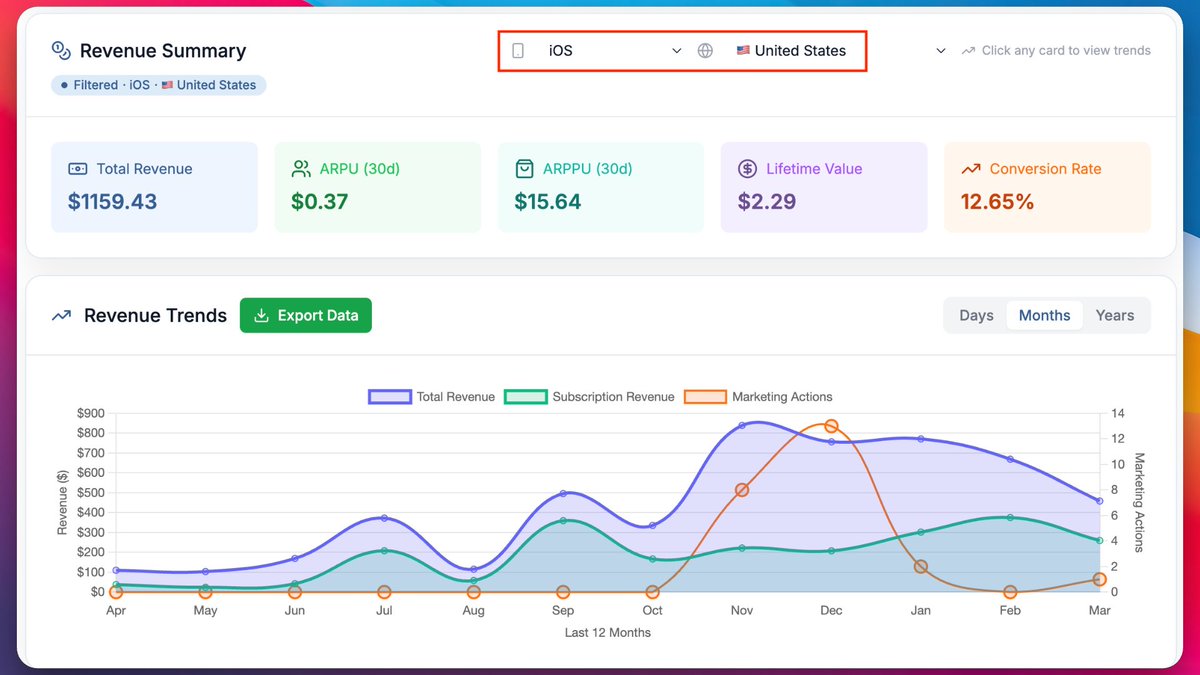Click the Lifetime Value dollar icon
Screen dimensions: 1200x675
click(x=747, y=169)
